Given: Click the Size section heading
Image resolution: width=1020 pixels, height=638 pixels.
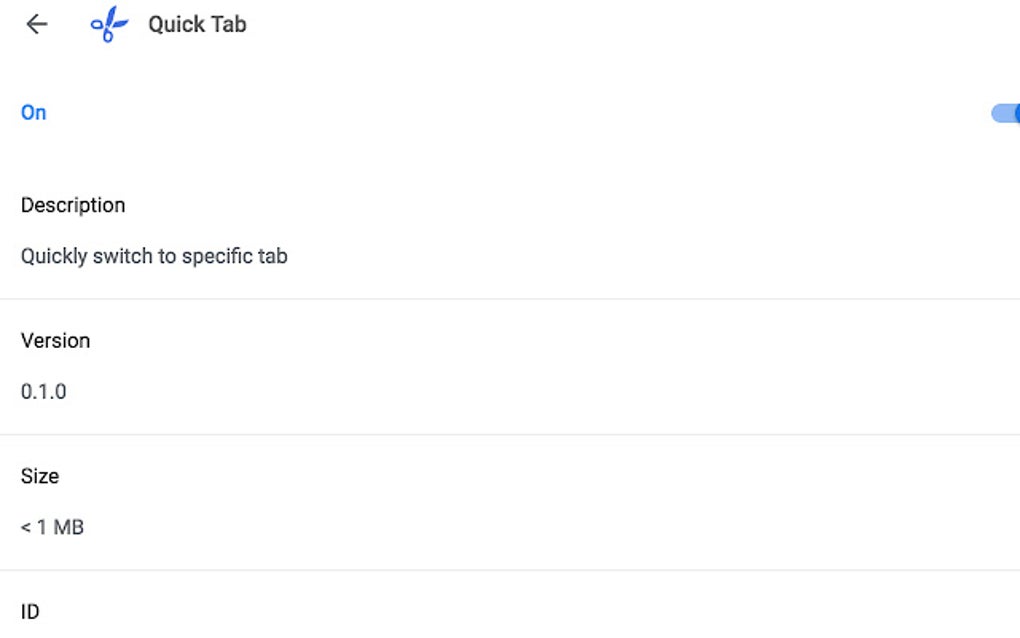Looking at the screenshot, I should tap(40, 476).
